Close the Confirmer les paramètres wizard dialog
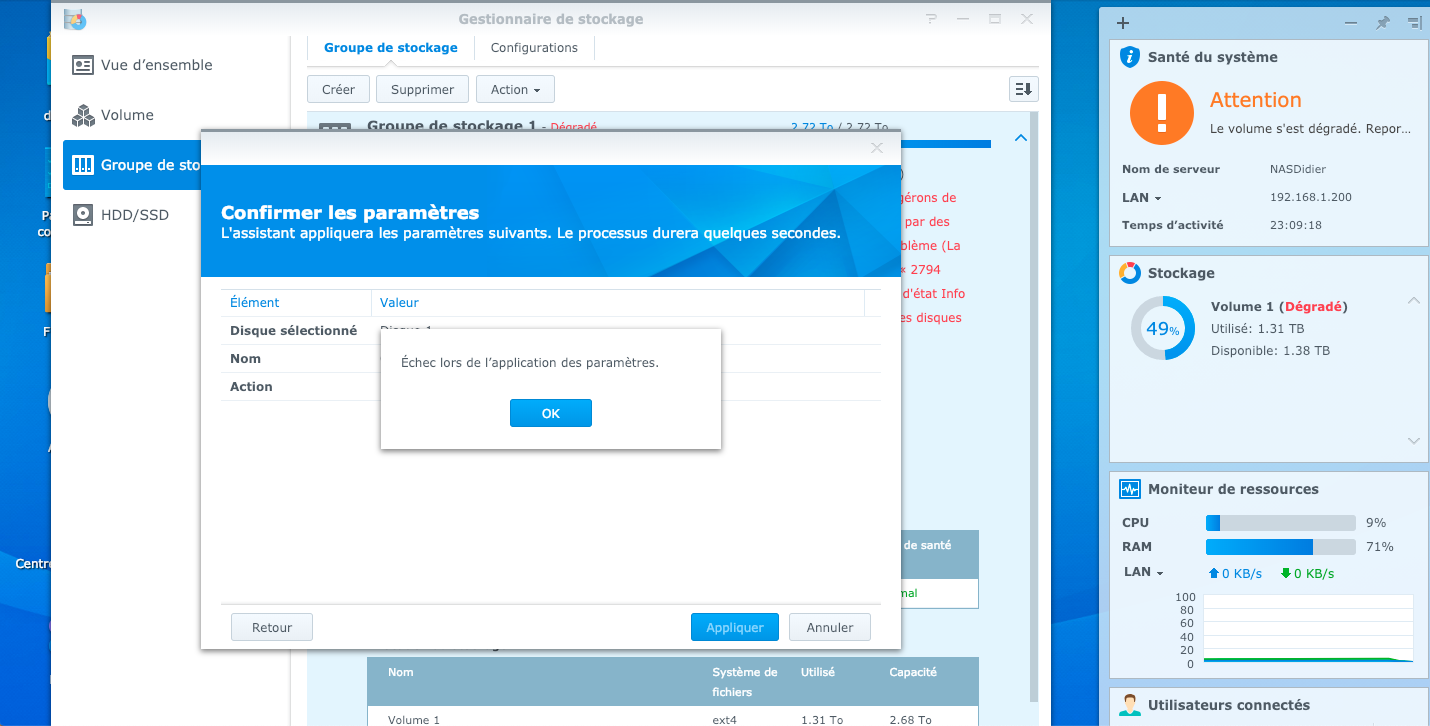 tap(877, 148)
